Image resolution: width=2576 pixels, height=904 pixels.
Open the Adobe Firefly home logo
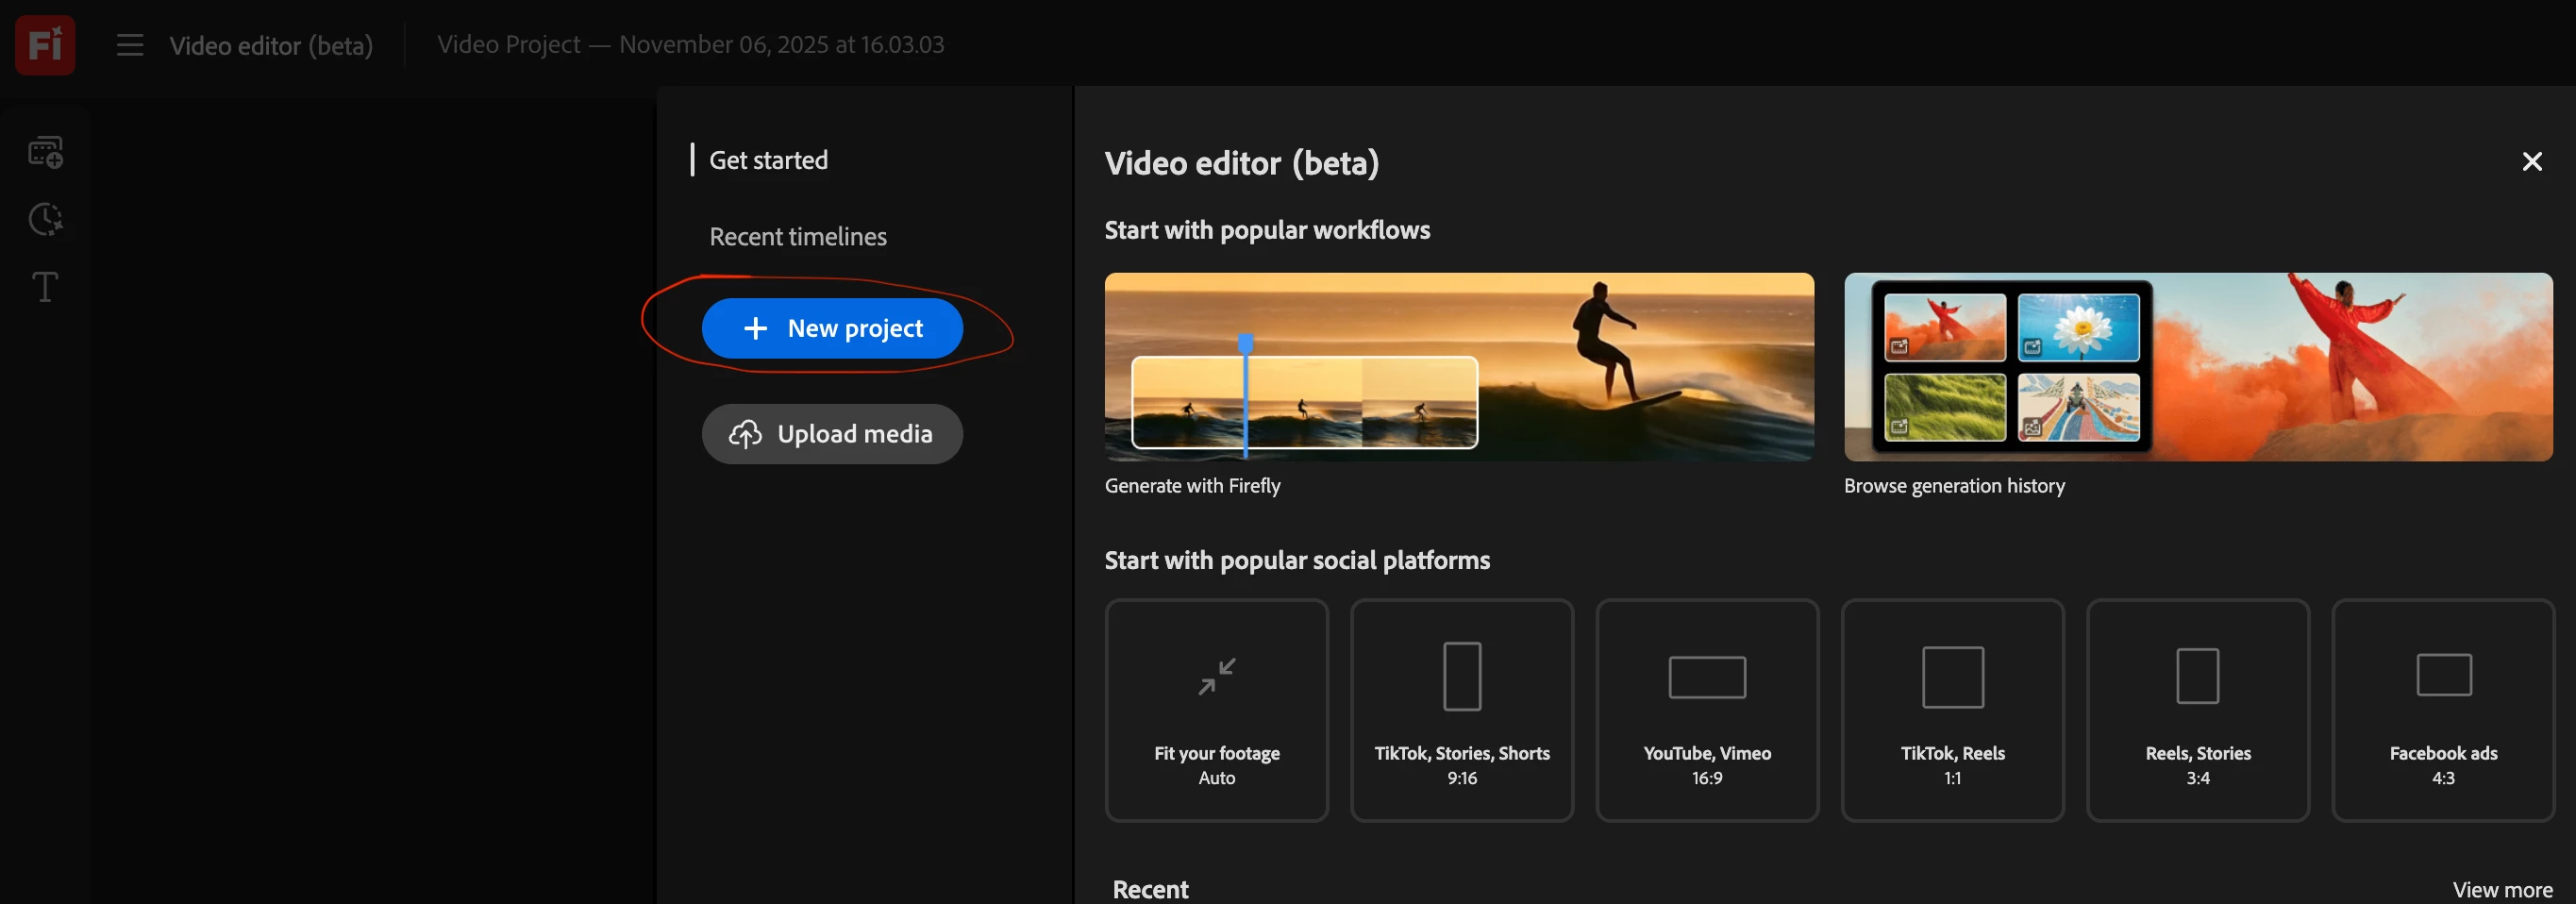point(45,45)
